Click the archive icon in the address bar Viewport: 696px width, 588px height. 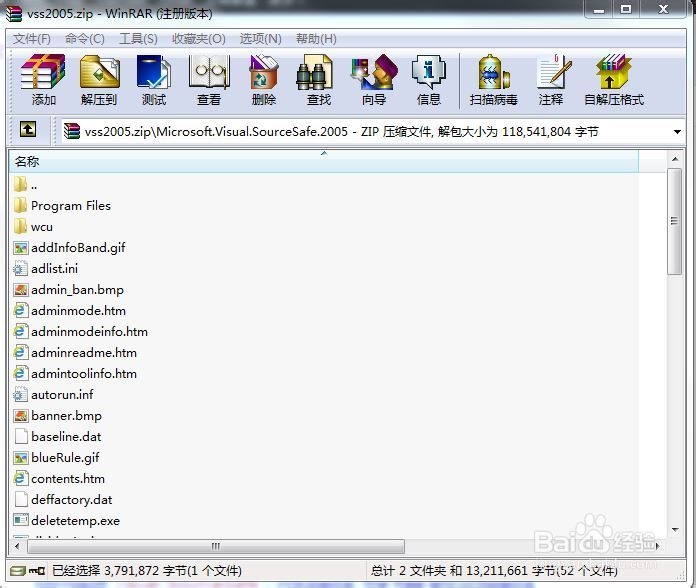click(71, 131)
